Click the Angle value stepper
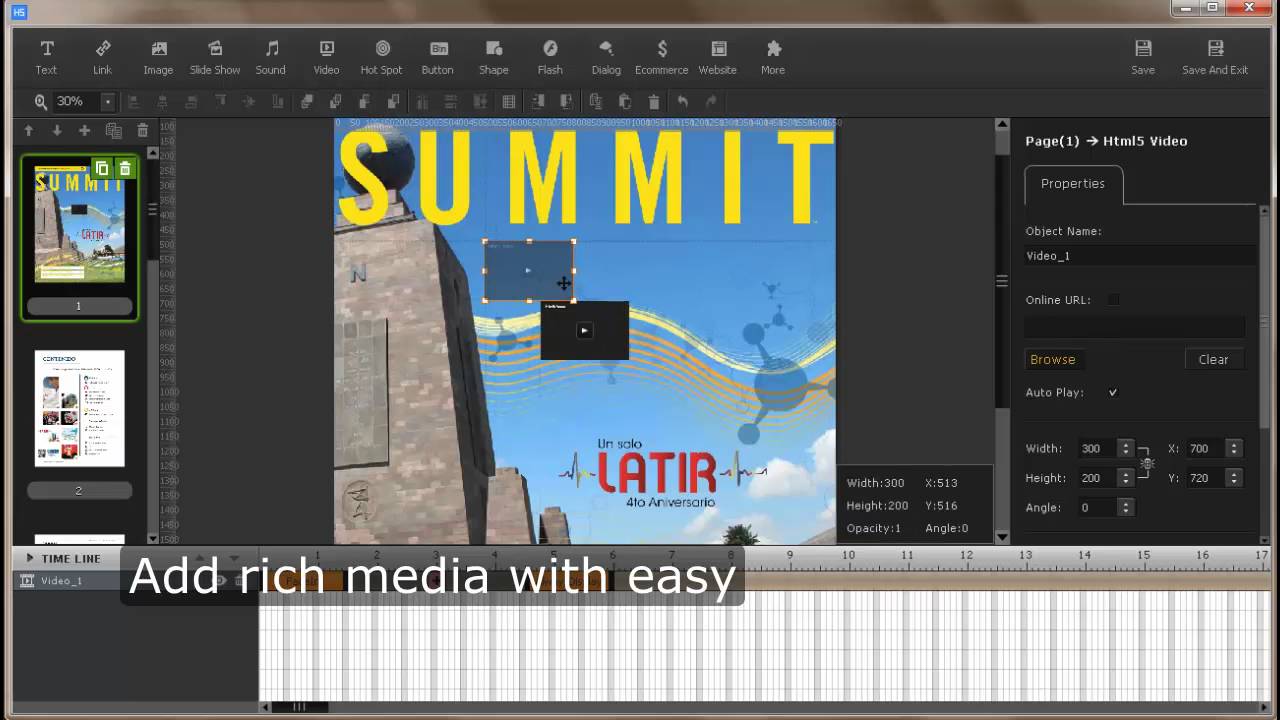This screenshot has height=720, width=1280. click(1125, 508)
